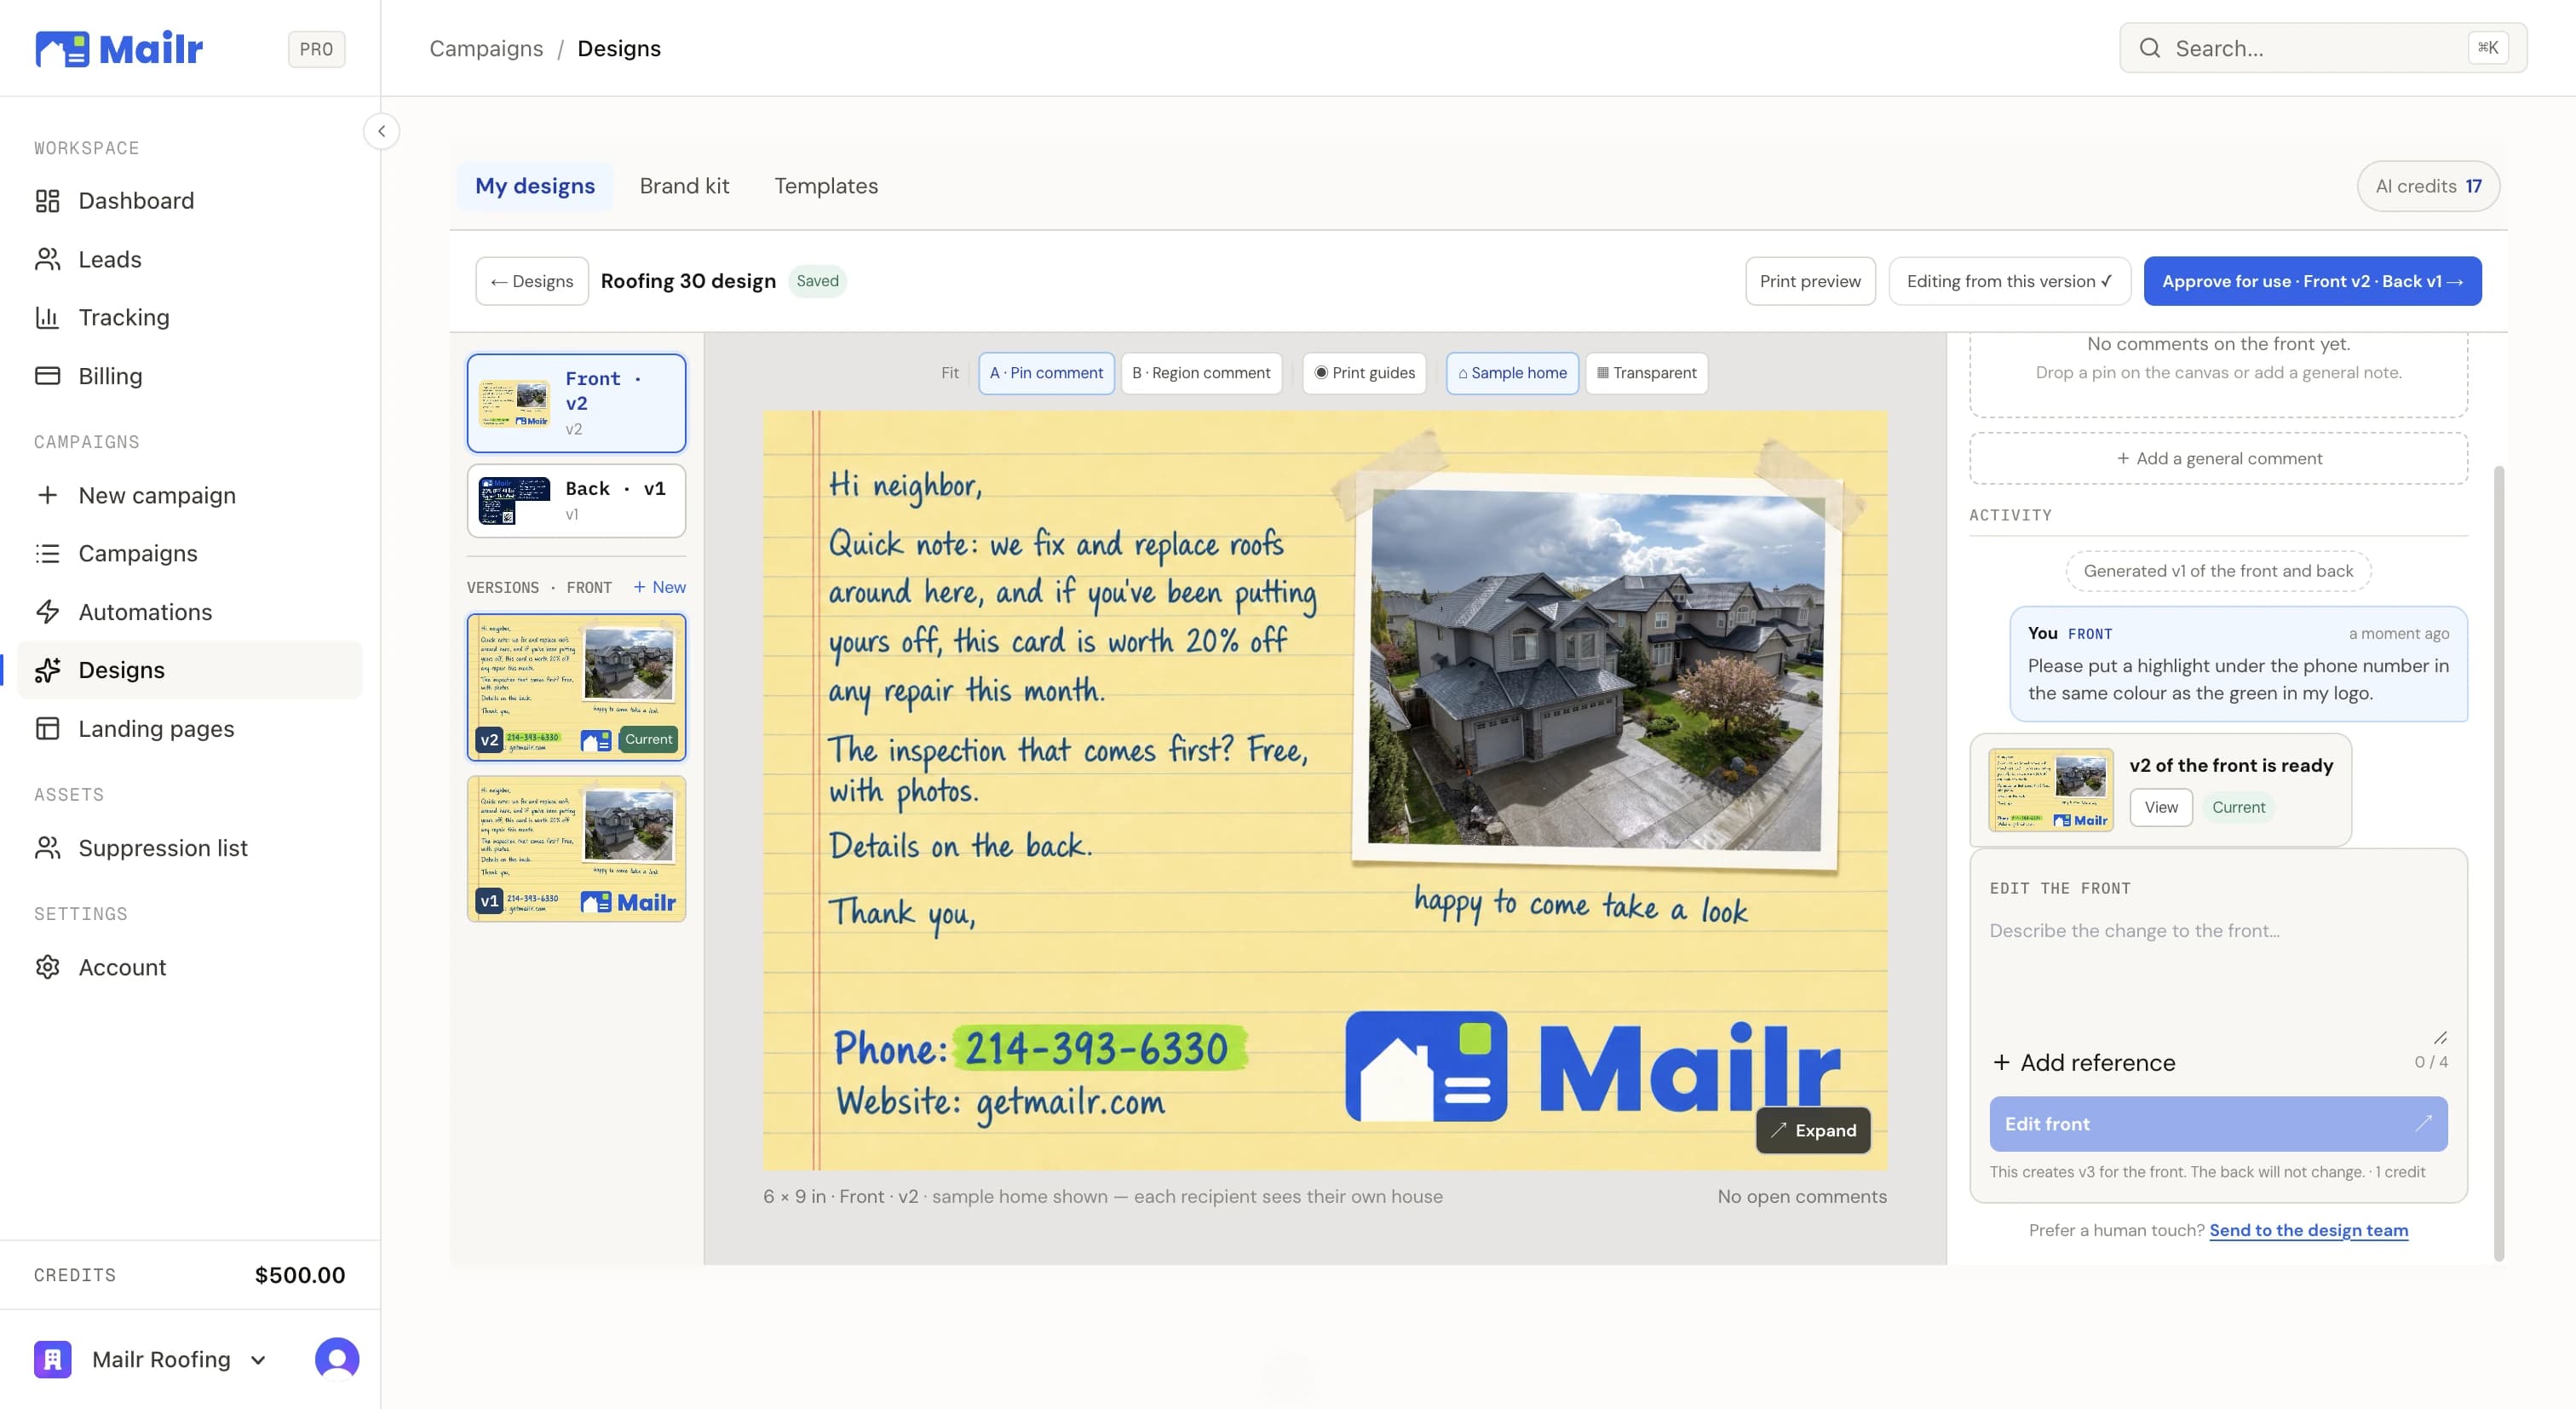Select the Back v1 side tab

(576, 500)
